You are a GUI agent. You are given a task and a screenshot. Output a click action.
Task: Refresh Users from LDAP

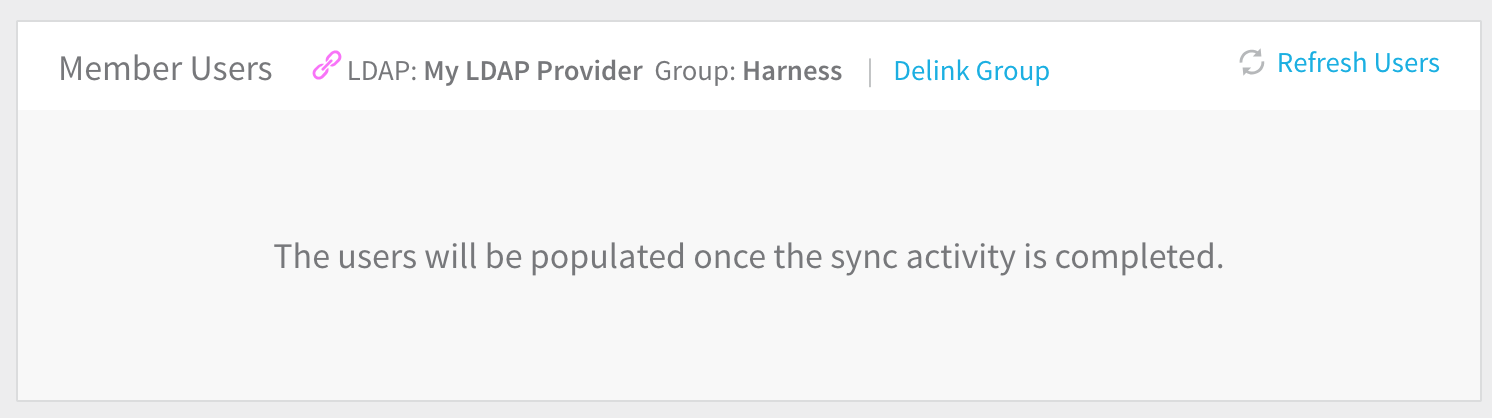click(x=1358, y=63)
